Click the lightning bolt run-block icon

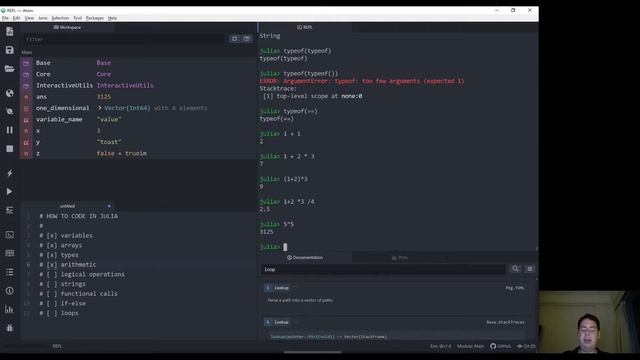(x=9, y=173)
